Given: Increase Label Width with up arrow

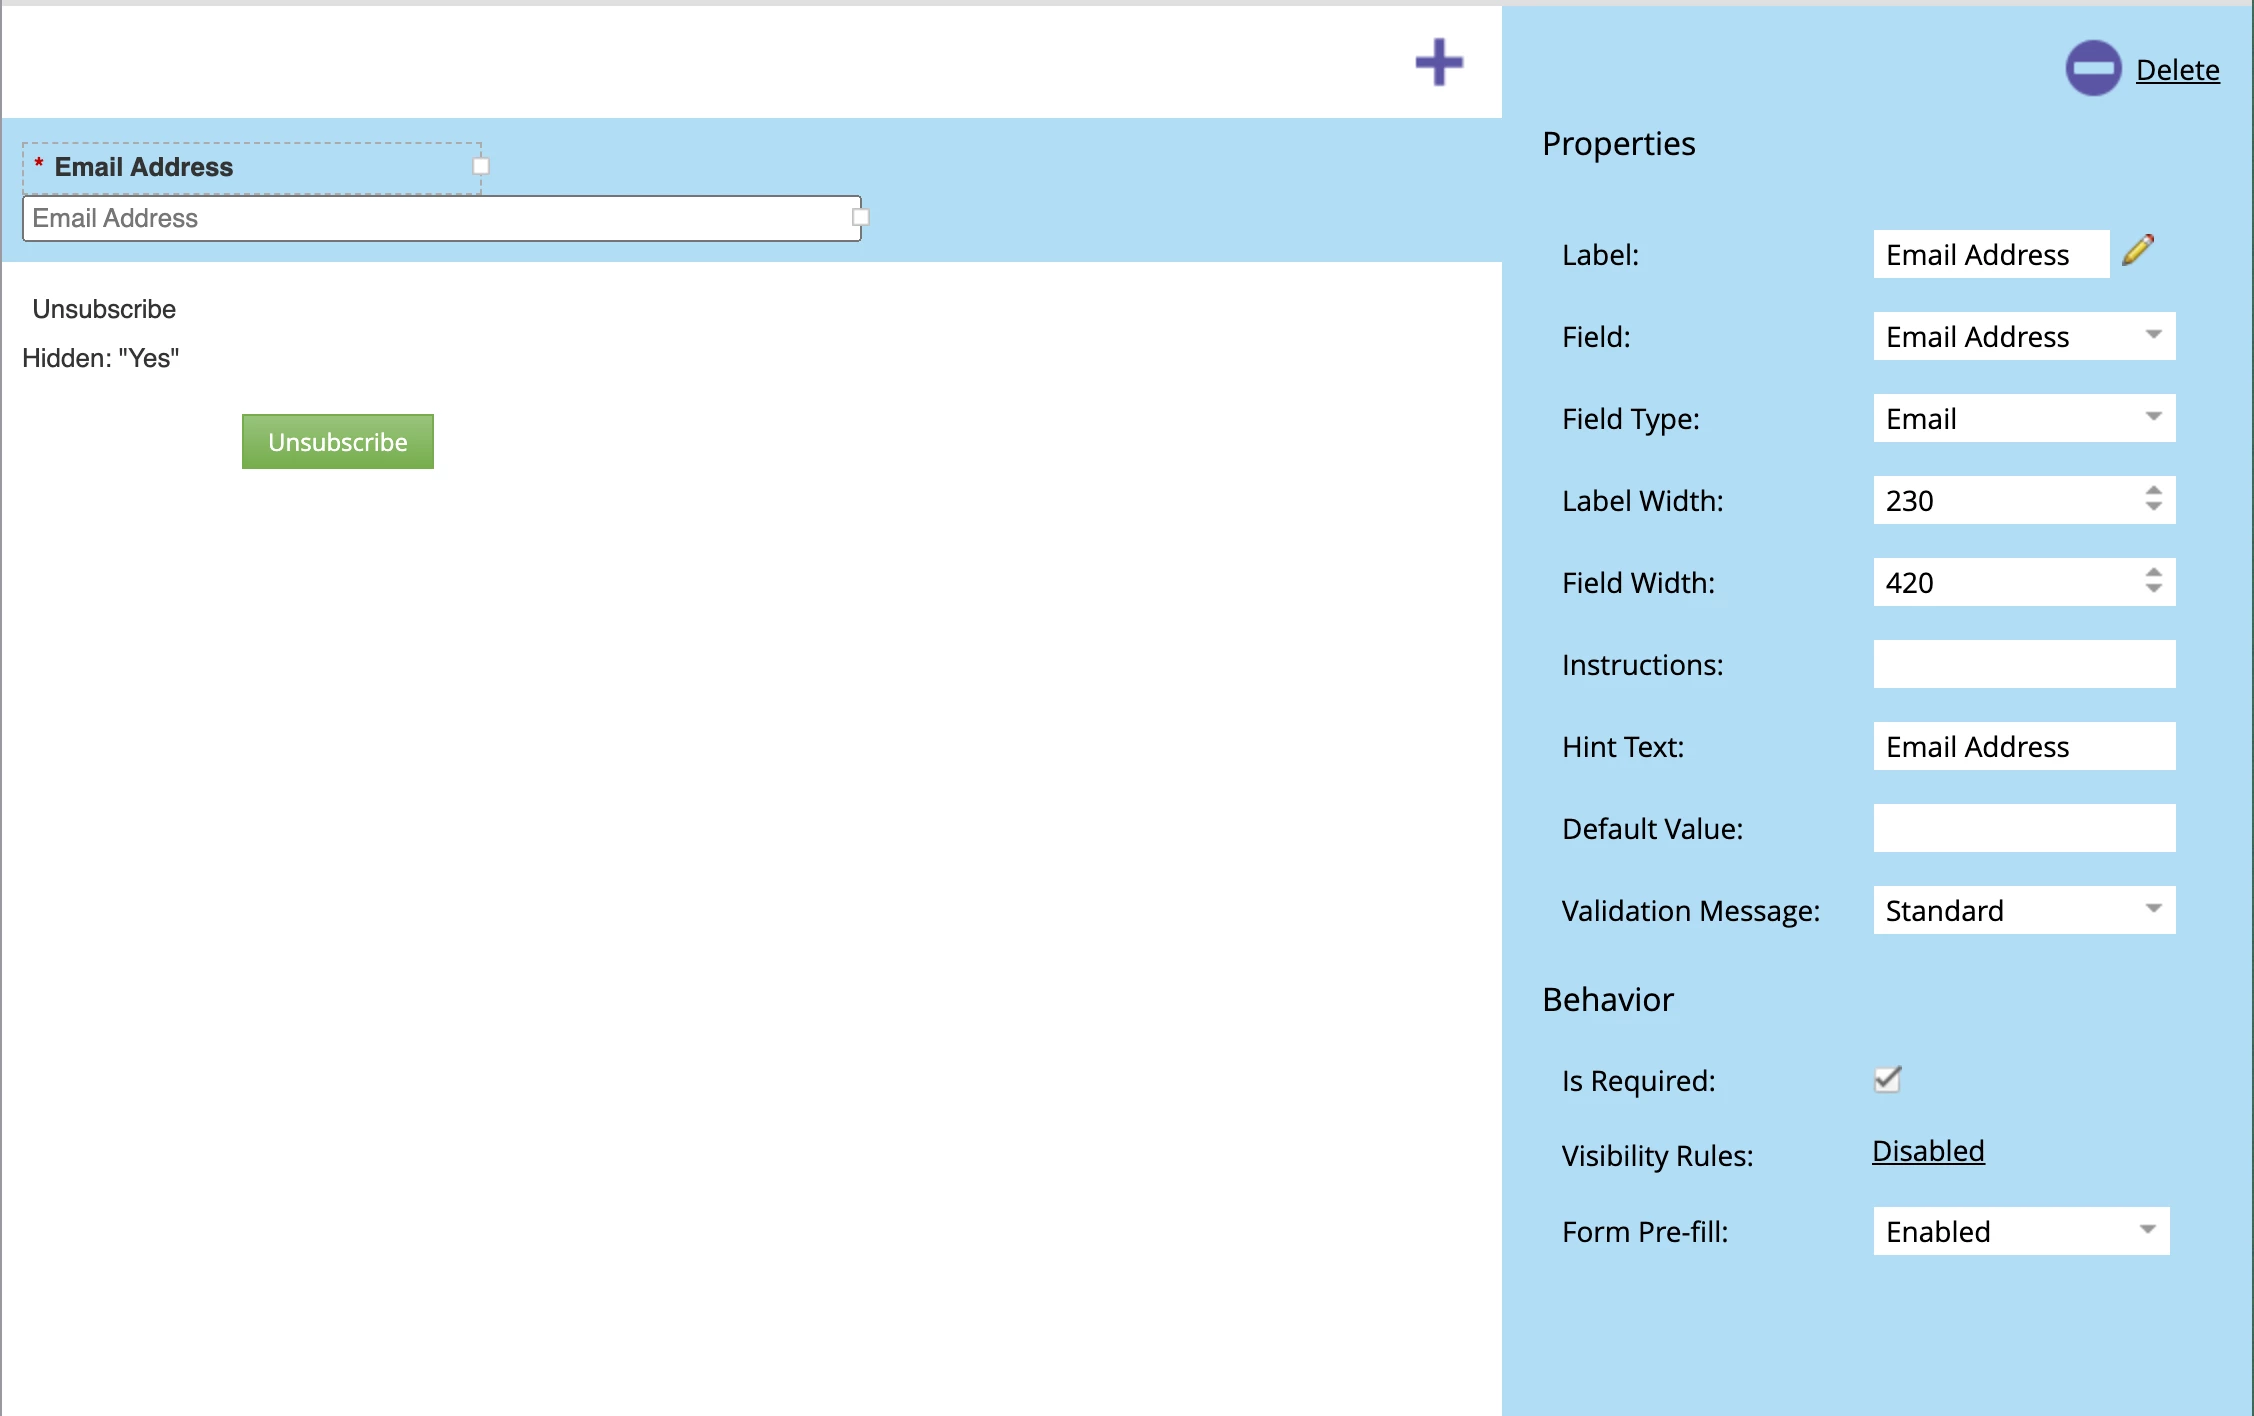Looking at the screenshot, I should click(2154, 491).
